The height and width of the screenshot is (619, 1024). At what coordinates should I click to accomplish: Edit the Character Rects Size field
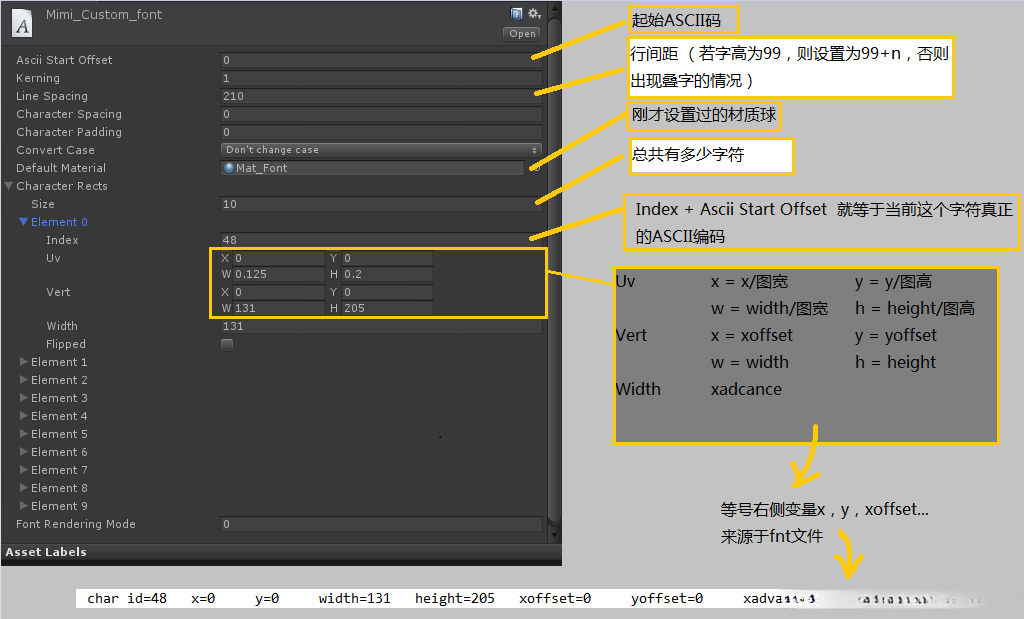(x=381, y=204)
